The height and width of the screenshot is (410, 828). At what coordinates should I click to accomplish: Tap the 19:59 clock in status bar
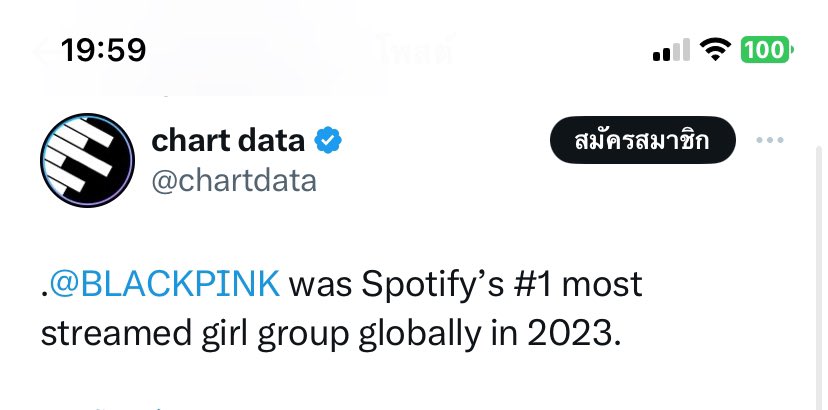pyautogui.click(x=104, y=51)
